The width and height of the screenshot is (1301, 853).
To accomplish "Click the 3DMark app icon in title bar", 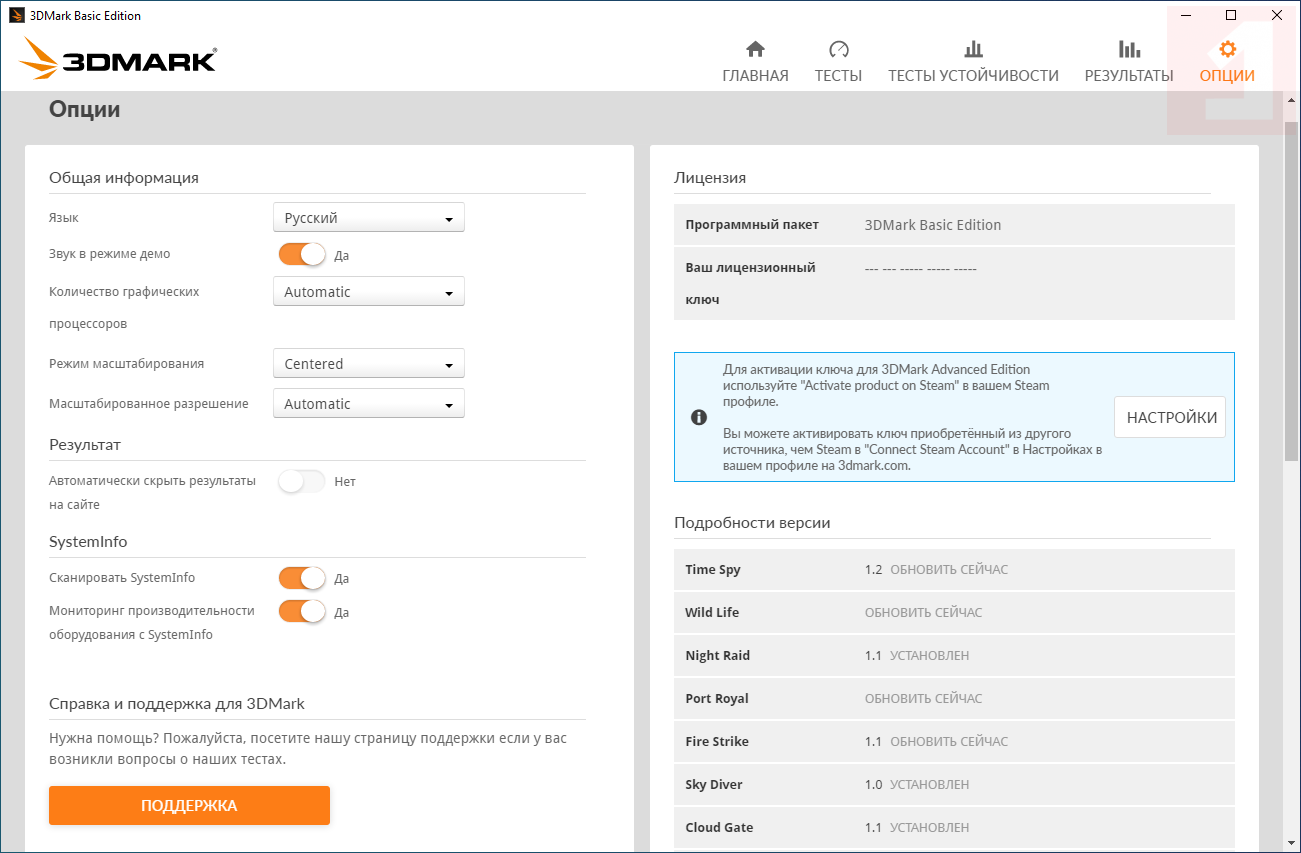I will (17, 16).
